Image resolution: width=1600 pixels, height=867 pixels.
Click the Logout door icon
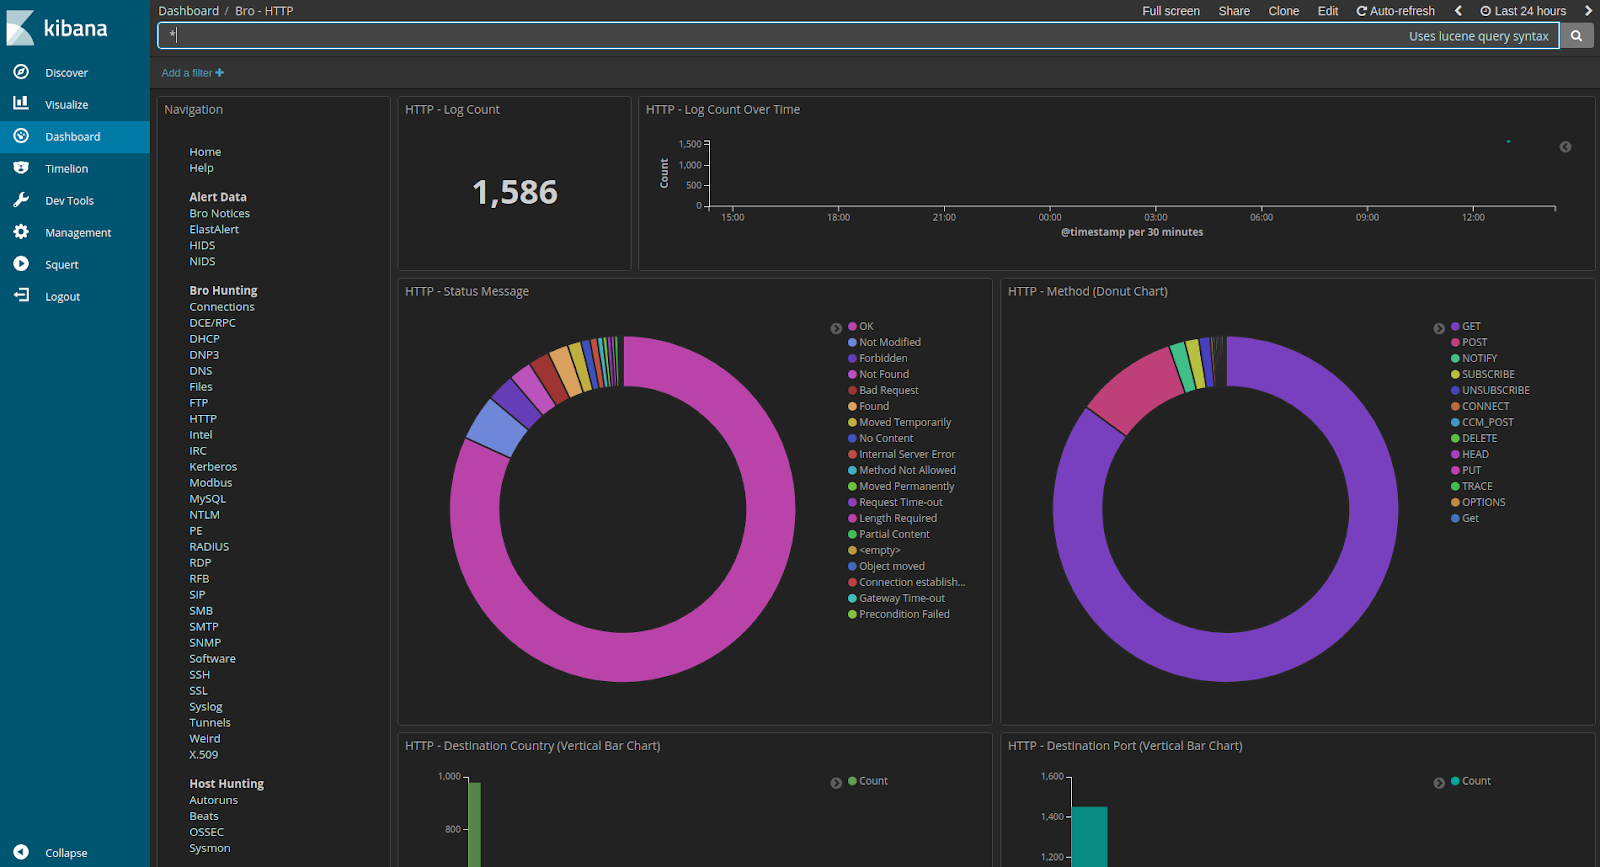coord(21,296)
